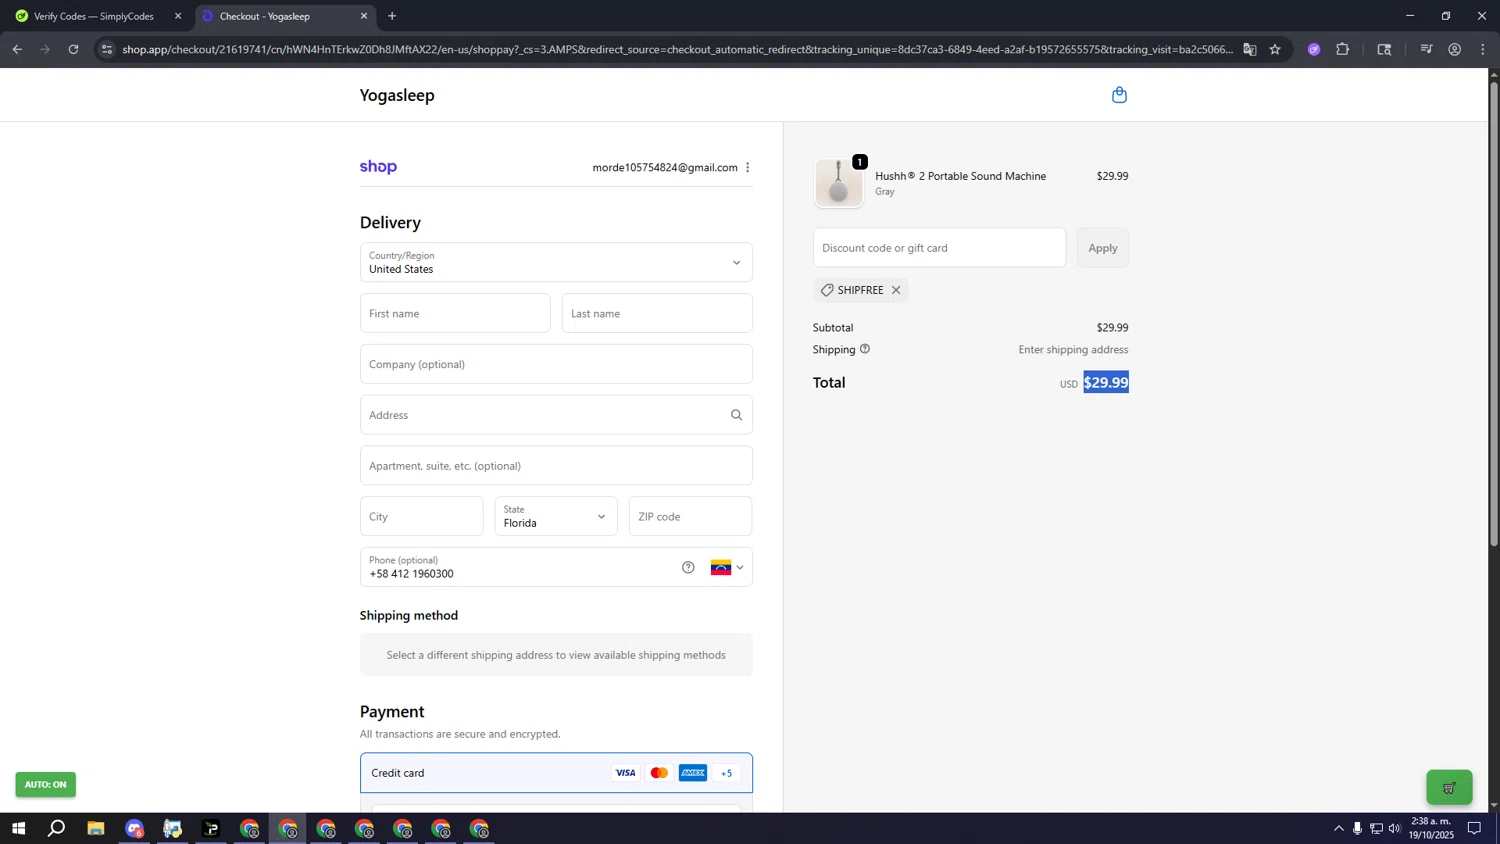This screenshot has height=844, width=1500.
Task: Click the Hushh 2 Sound Machine thumbnail
Action: pos(838,183)
